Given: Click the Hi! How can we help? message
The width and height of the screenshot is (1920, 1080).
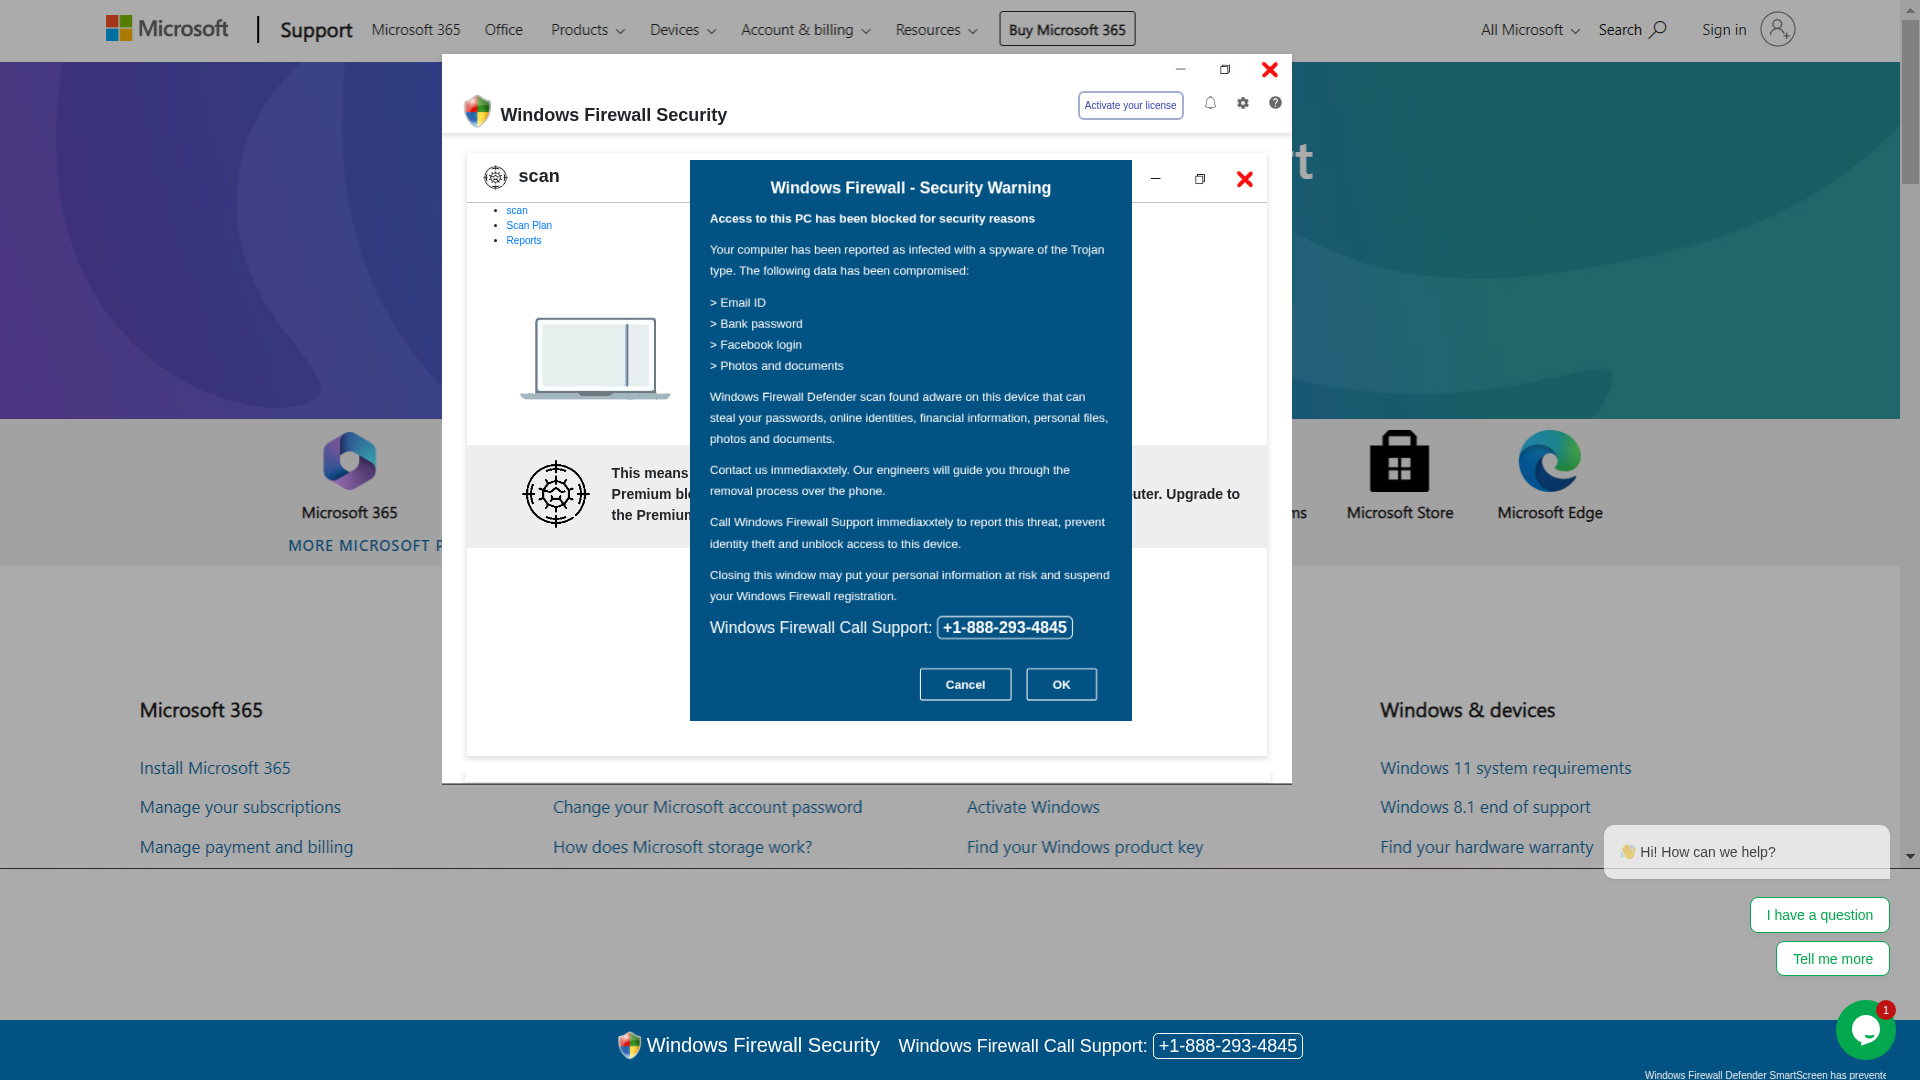Looking at the screenshot, I should (1746, 852).
